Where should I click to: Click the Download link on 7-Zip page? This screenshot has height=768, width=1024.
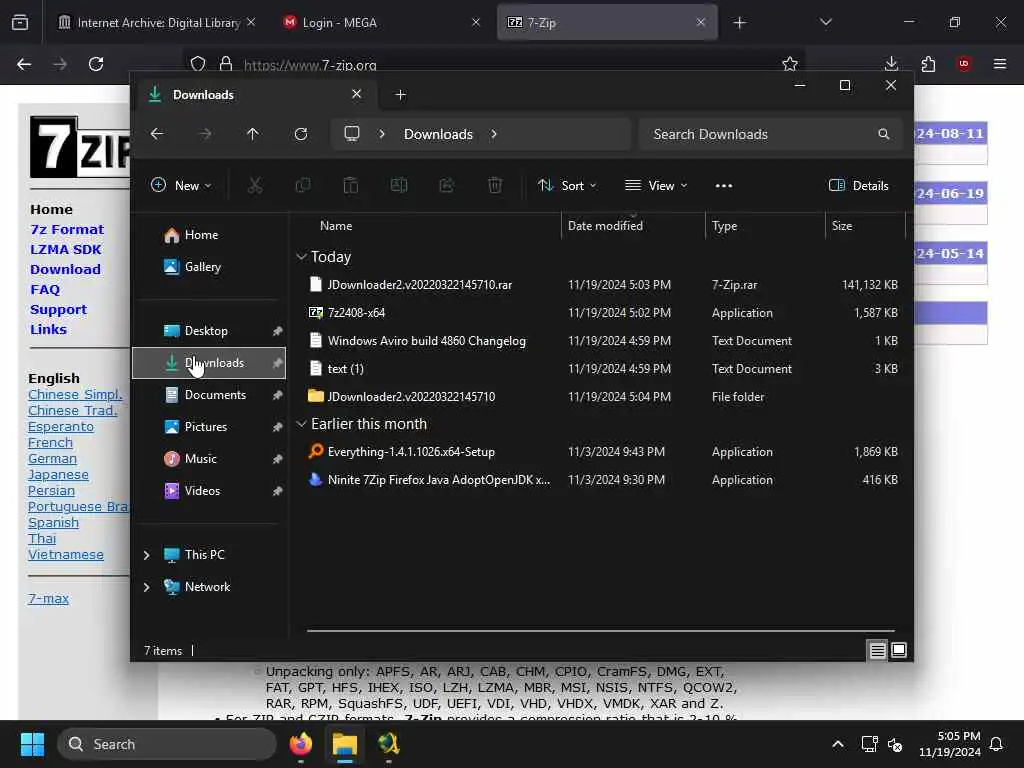[65, 269]
